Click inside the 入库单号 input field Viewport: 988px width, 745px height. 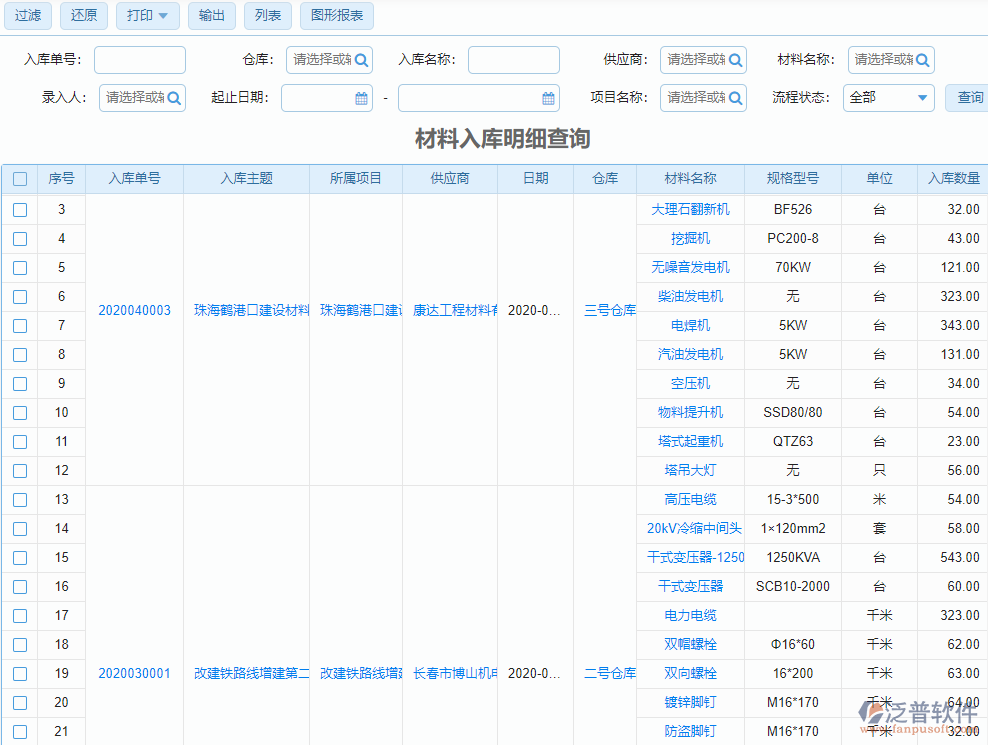(x=139, y=59)
